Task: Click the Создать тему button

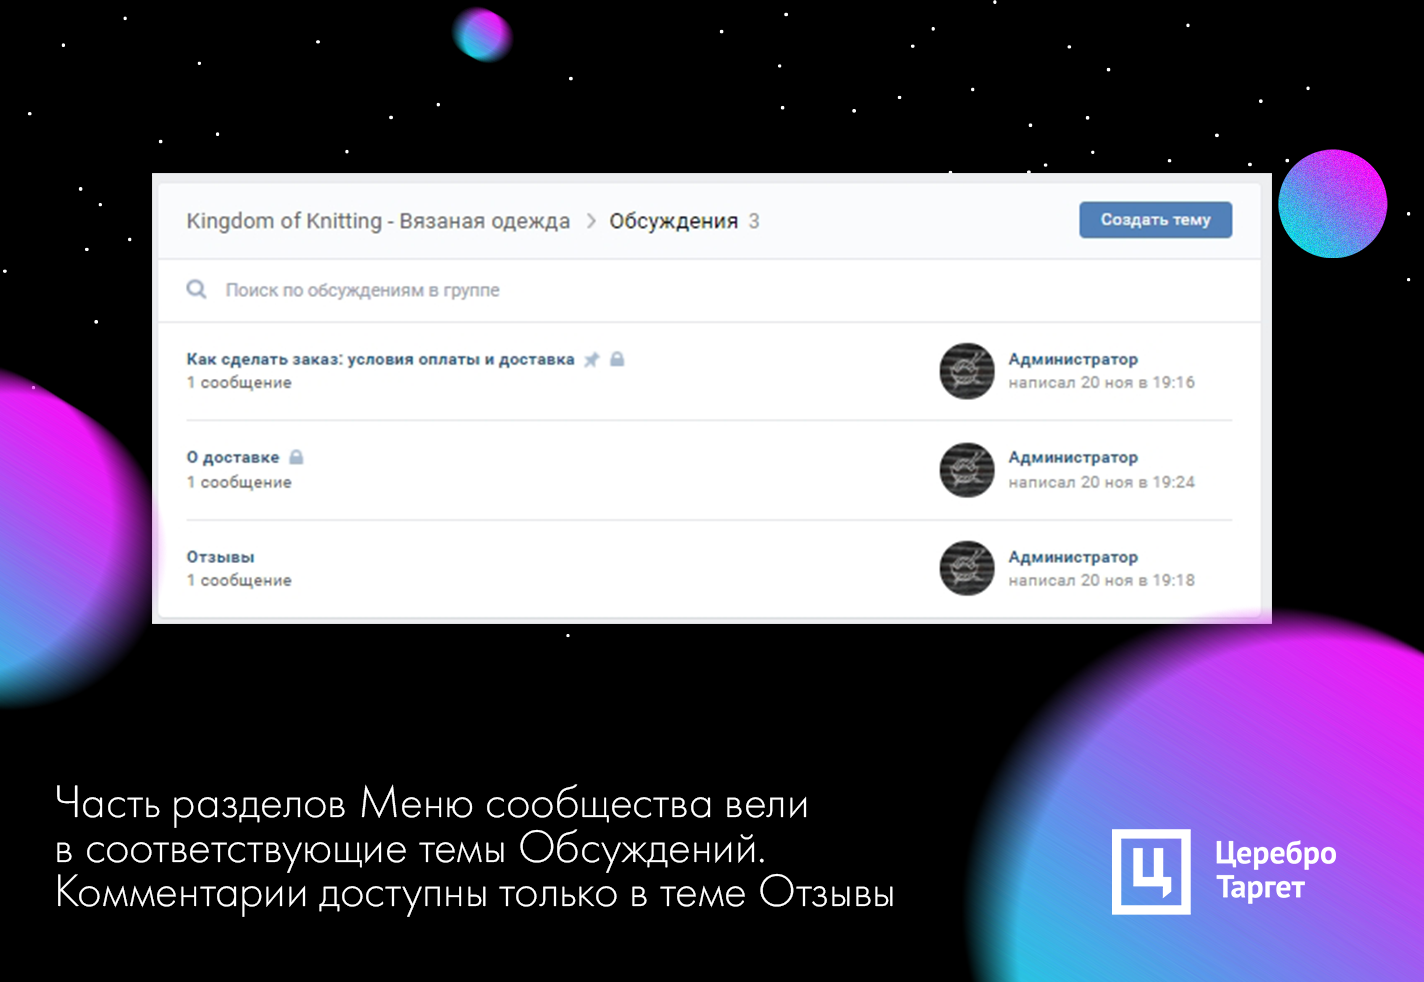Action: (1155, 220)
